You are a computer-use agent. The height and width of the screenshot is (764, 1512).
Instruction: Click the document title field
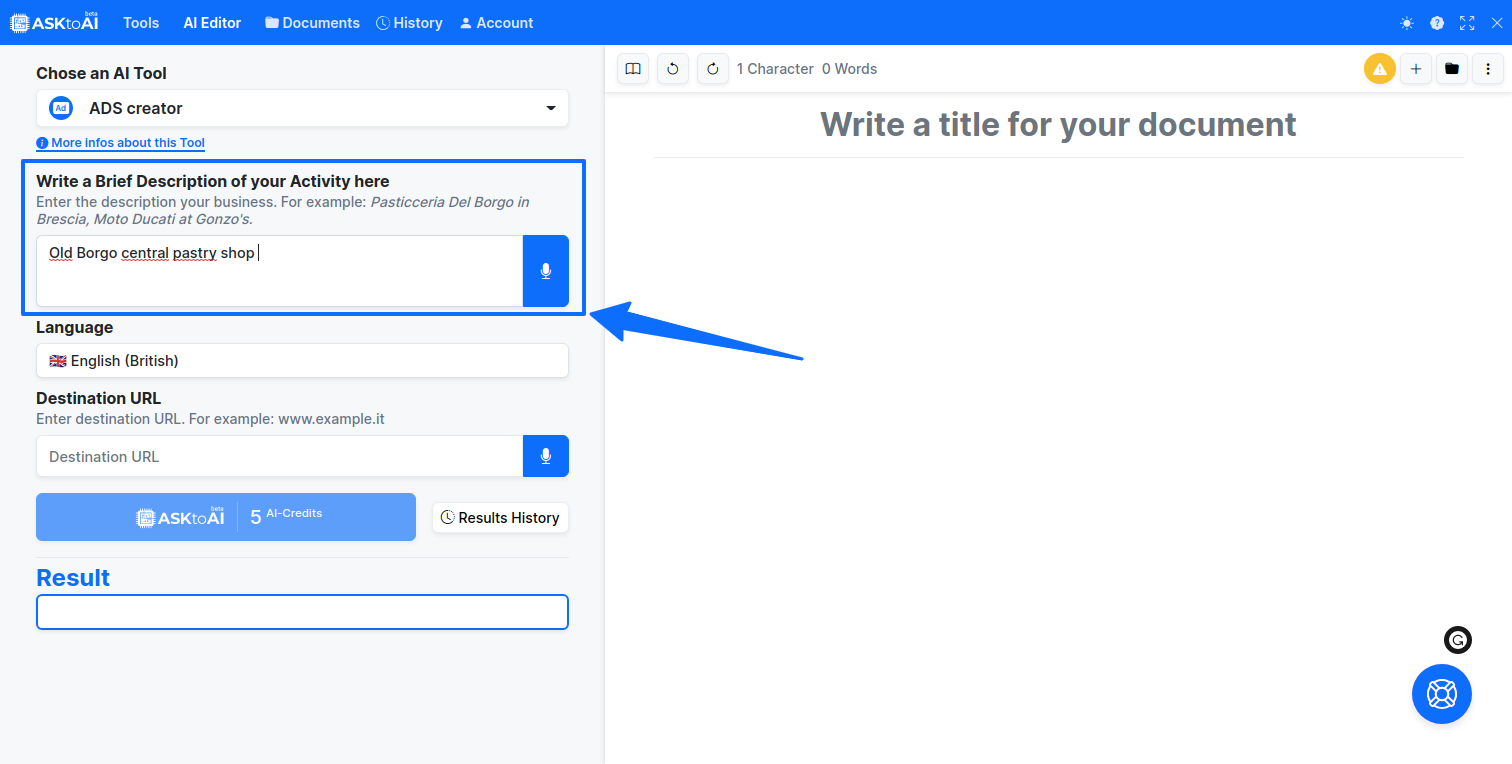1058,124
